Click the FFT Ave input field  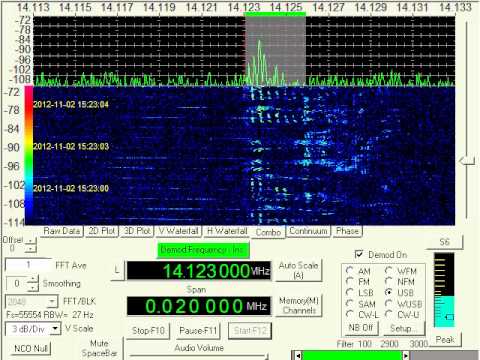28,265
